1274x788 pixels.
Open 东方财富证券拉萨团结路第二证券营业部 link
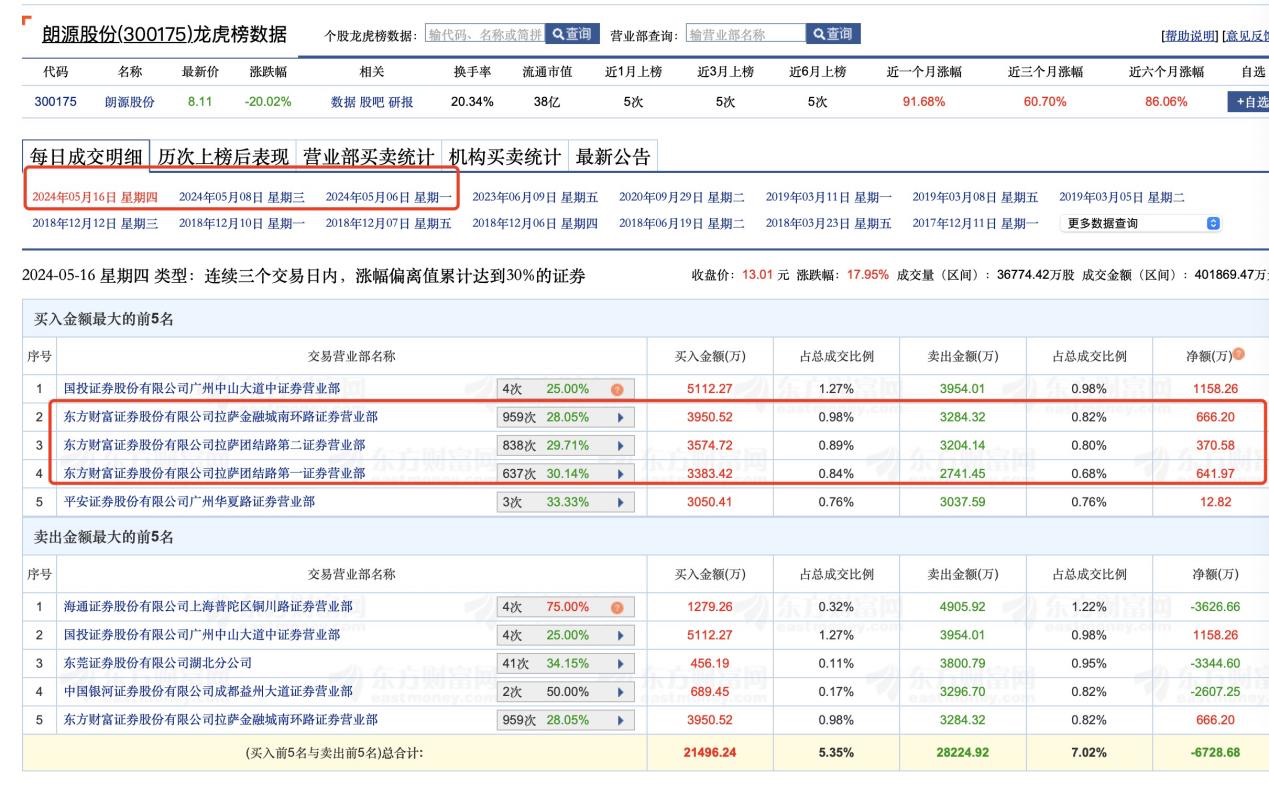[215, 445]
